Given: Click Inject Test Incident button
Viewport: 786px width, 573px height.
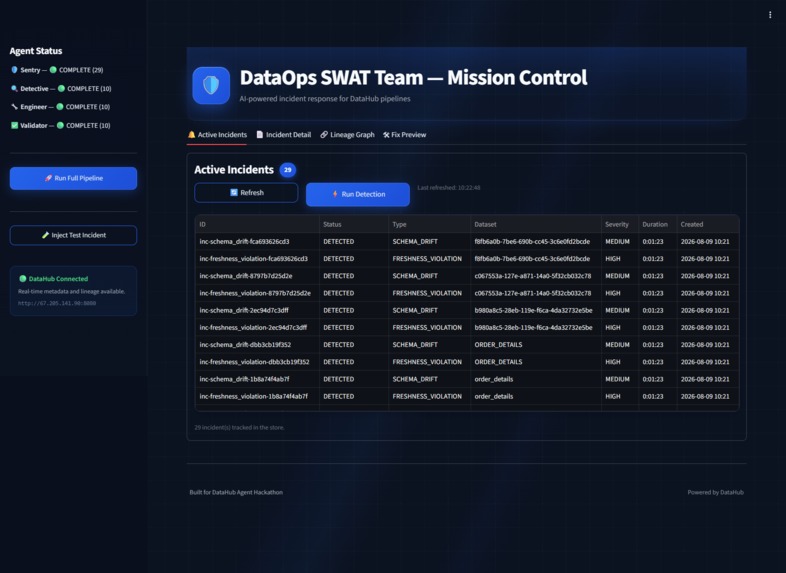Looking at the screenshot, I should coord(73,235).
